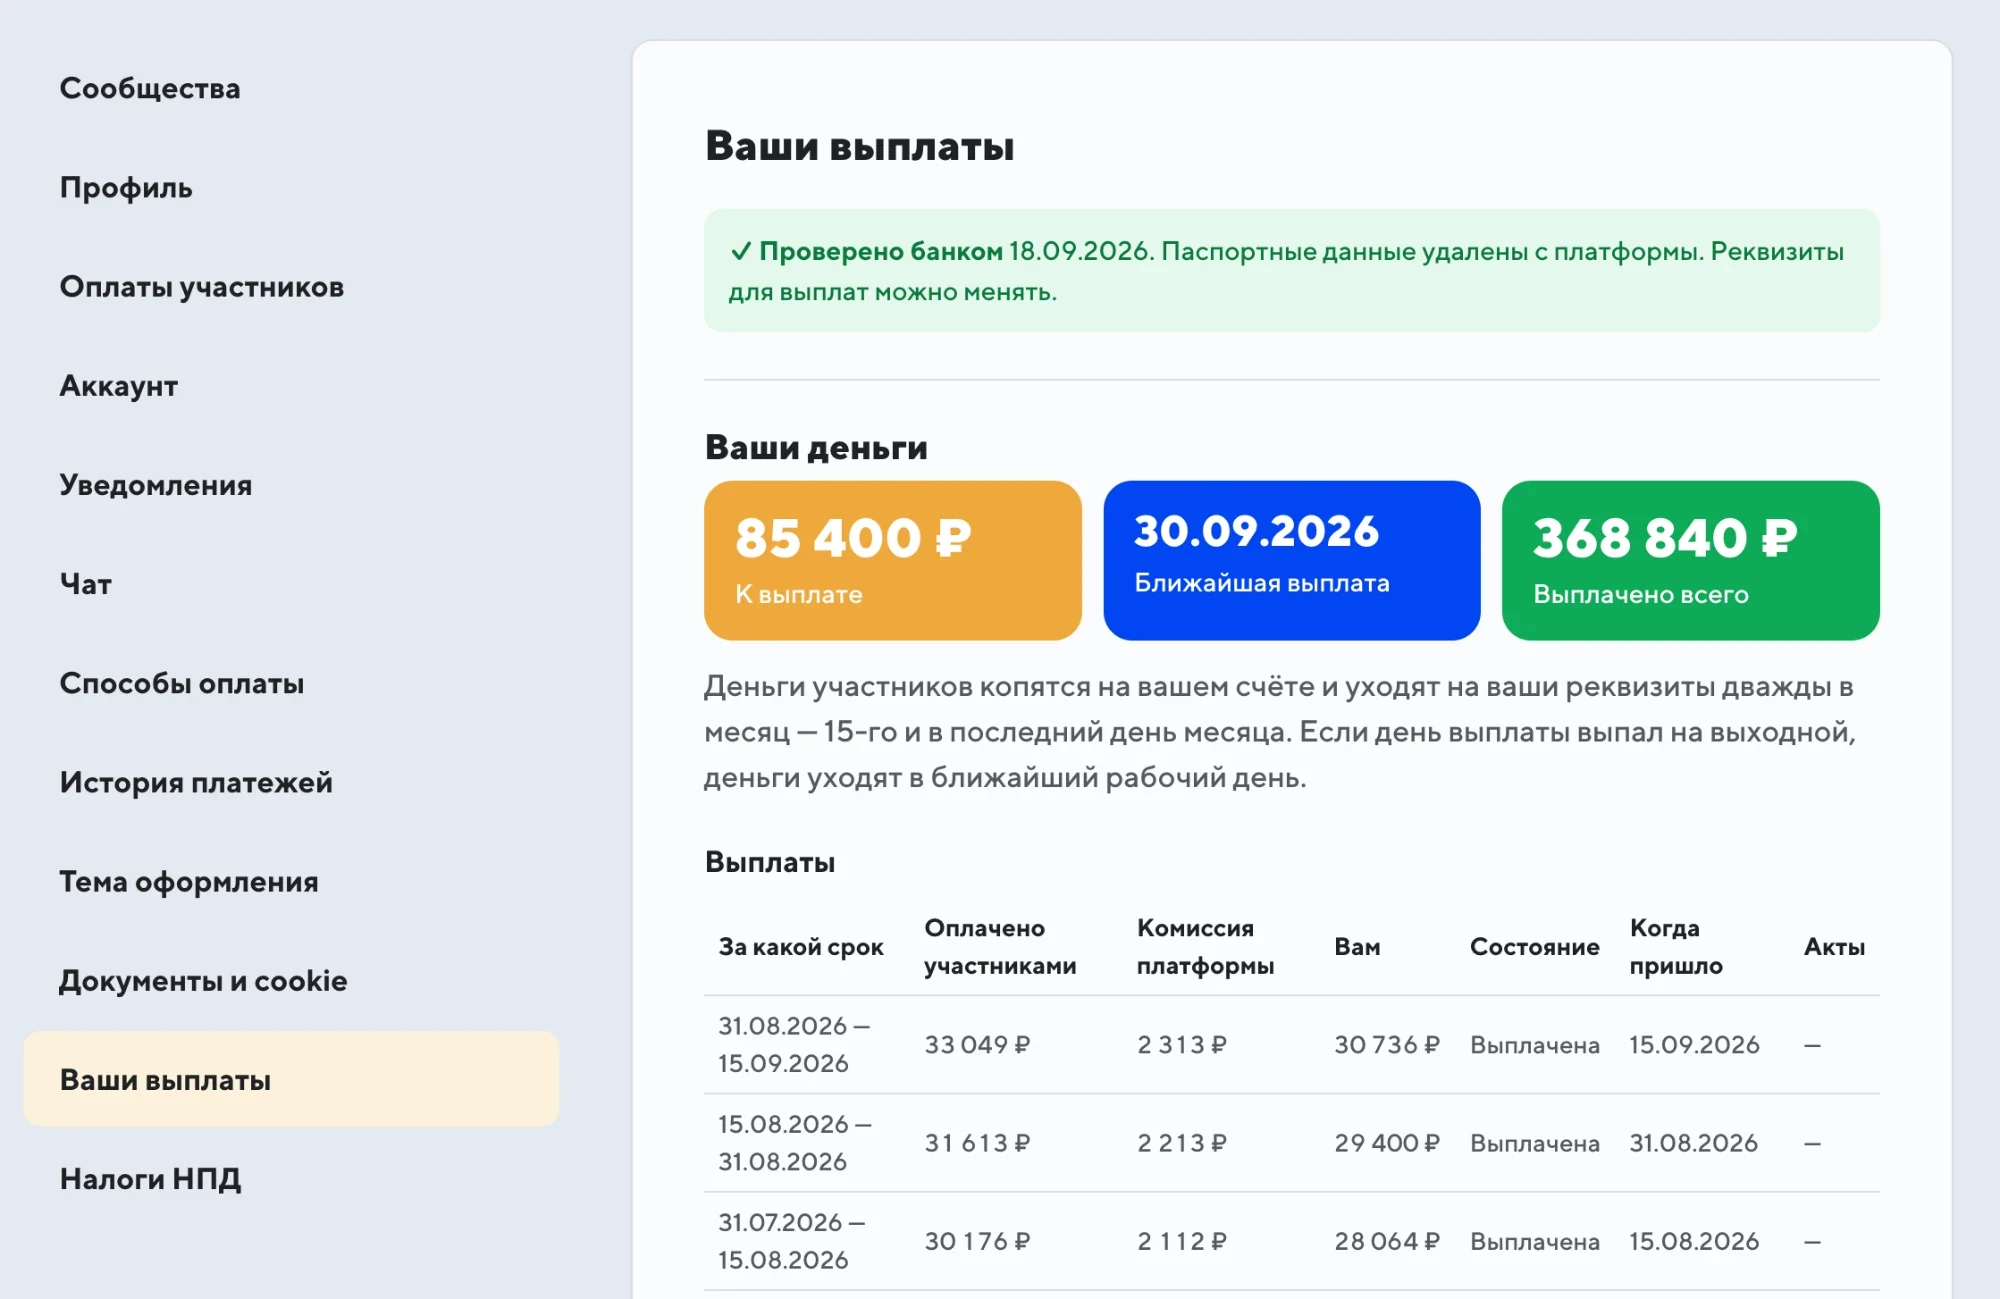This screenshot has width=2000, height=1299.
Task: Open История платежей
Action: click(196, 782)
